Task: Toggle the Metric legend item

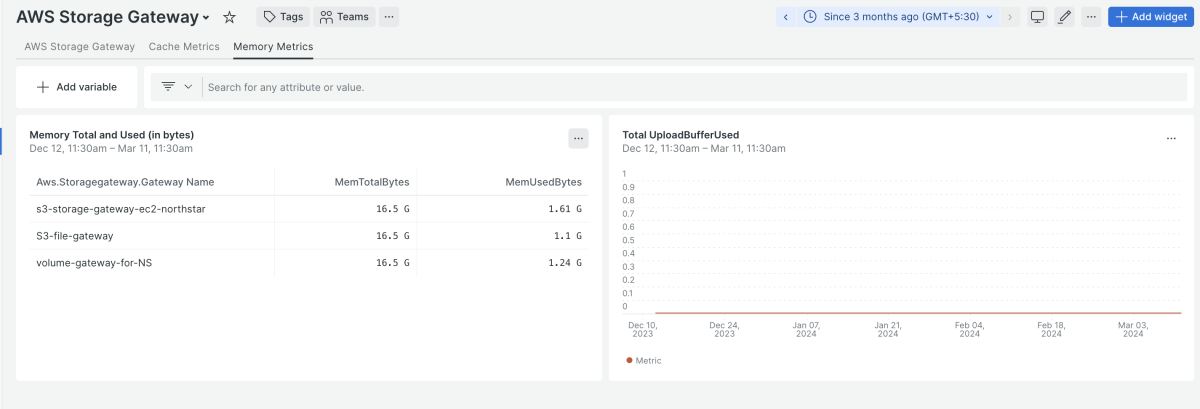Action: (x=644, y=360)
